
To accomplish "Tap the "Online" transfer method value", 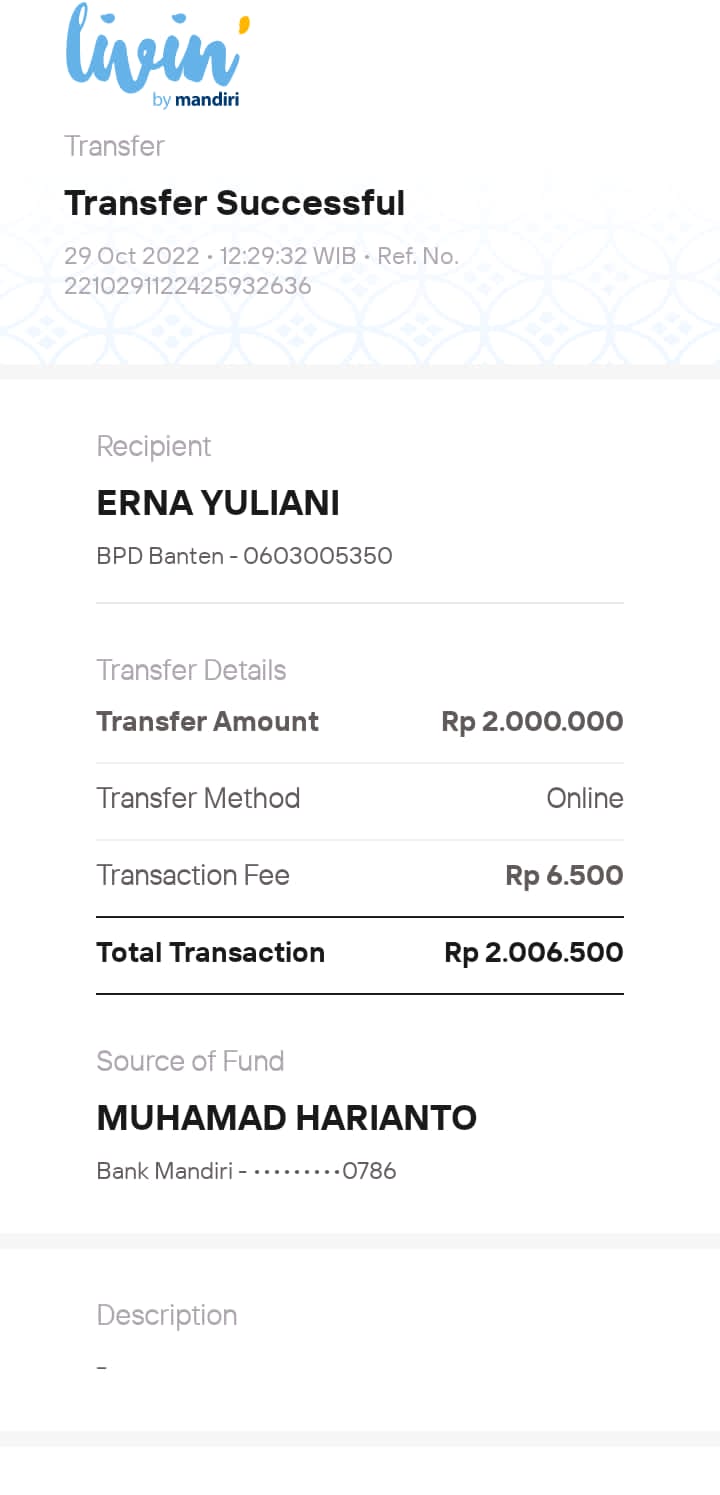I will click(x=585, y=798).
